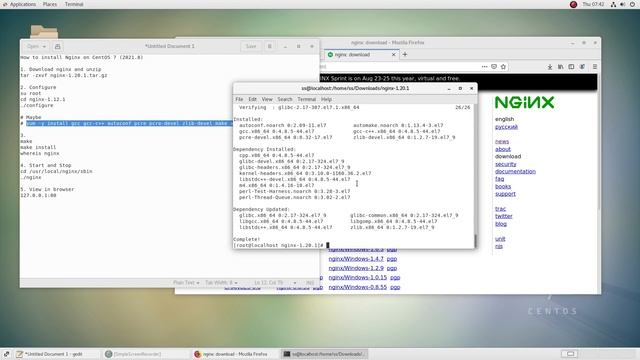Open the Terminal app menu in top panel
Viewport: 640px width, 360px height.
coord(74,4)
